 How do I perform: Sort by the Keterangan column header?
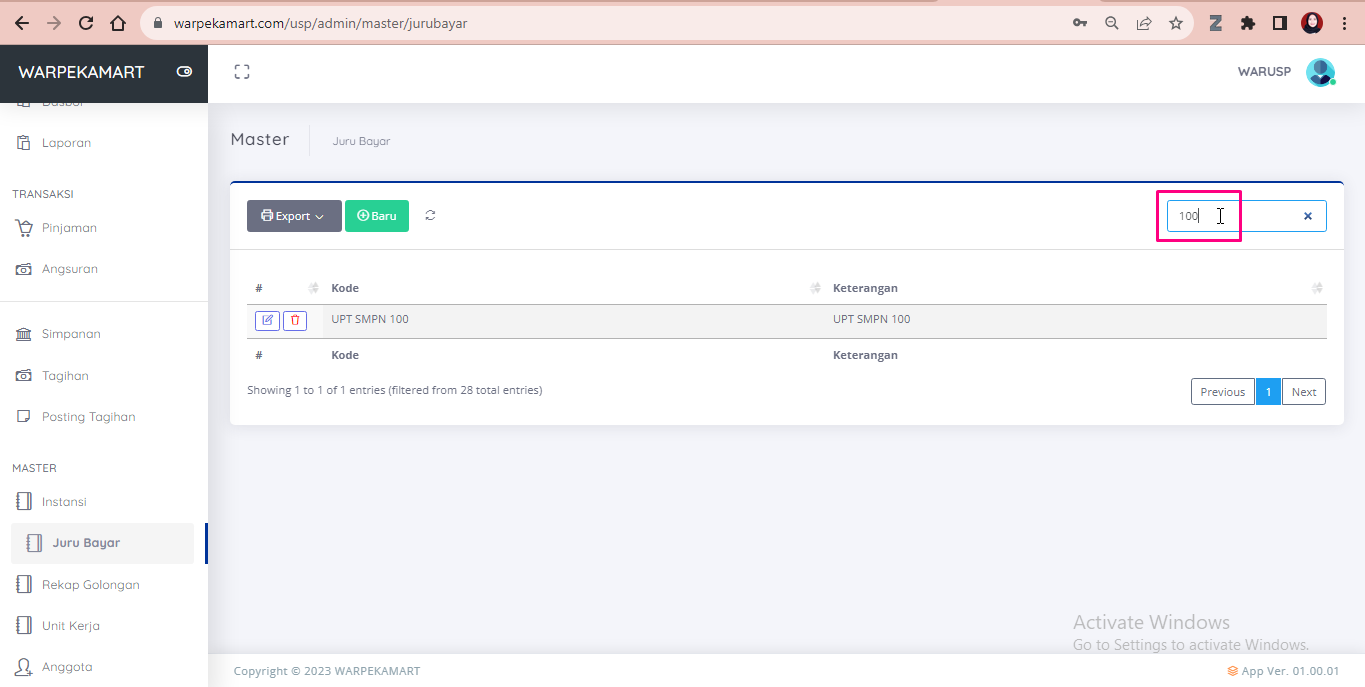tap(1076, 288)
